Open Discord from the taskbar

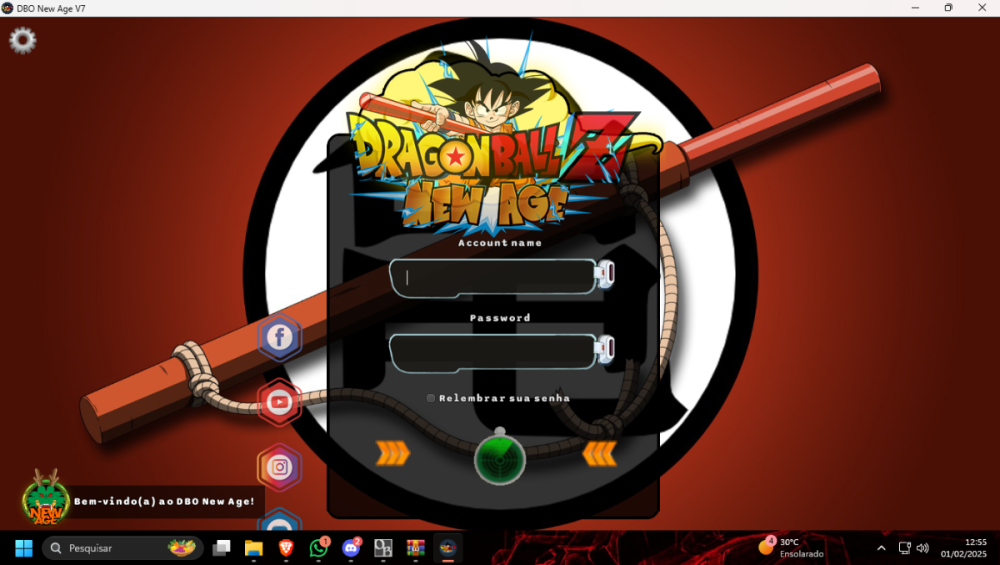[351, 548]
